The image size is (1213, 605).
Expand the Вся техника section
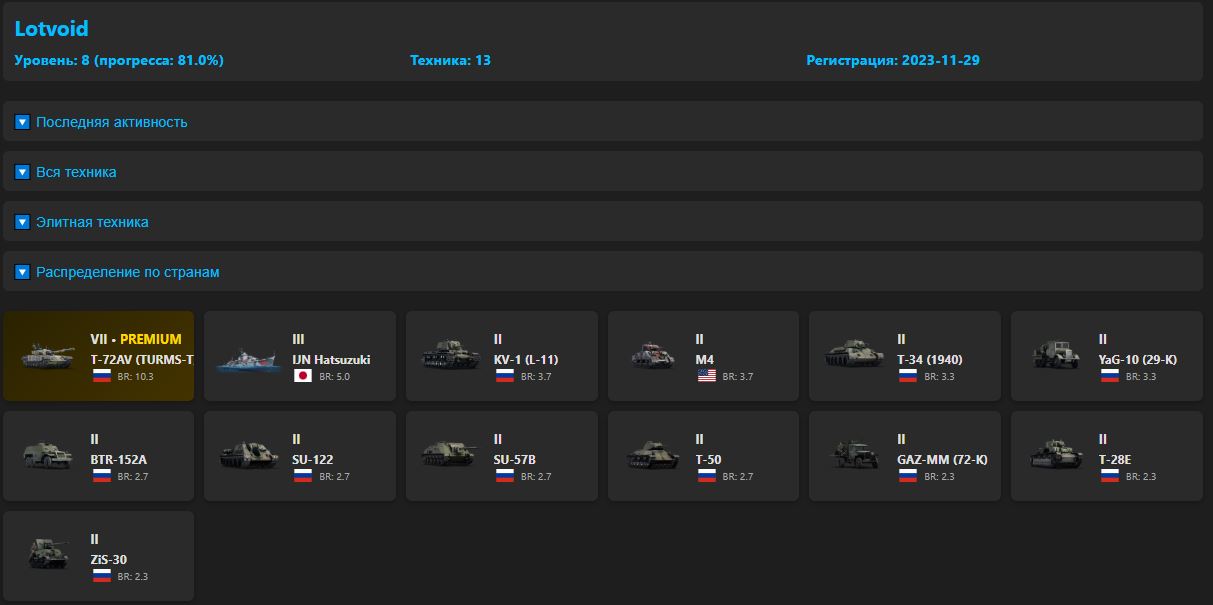(x=23, y=172)
